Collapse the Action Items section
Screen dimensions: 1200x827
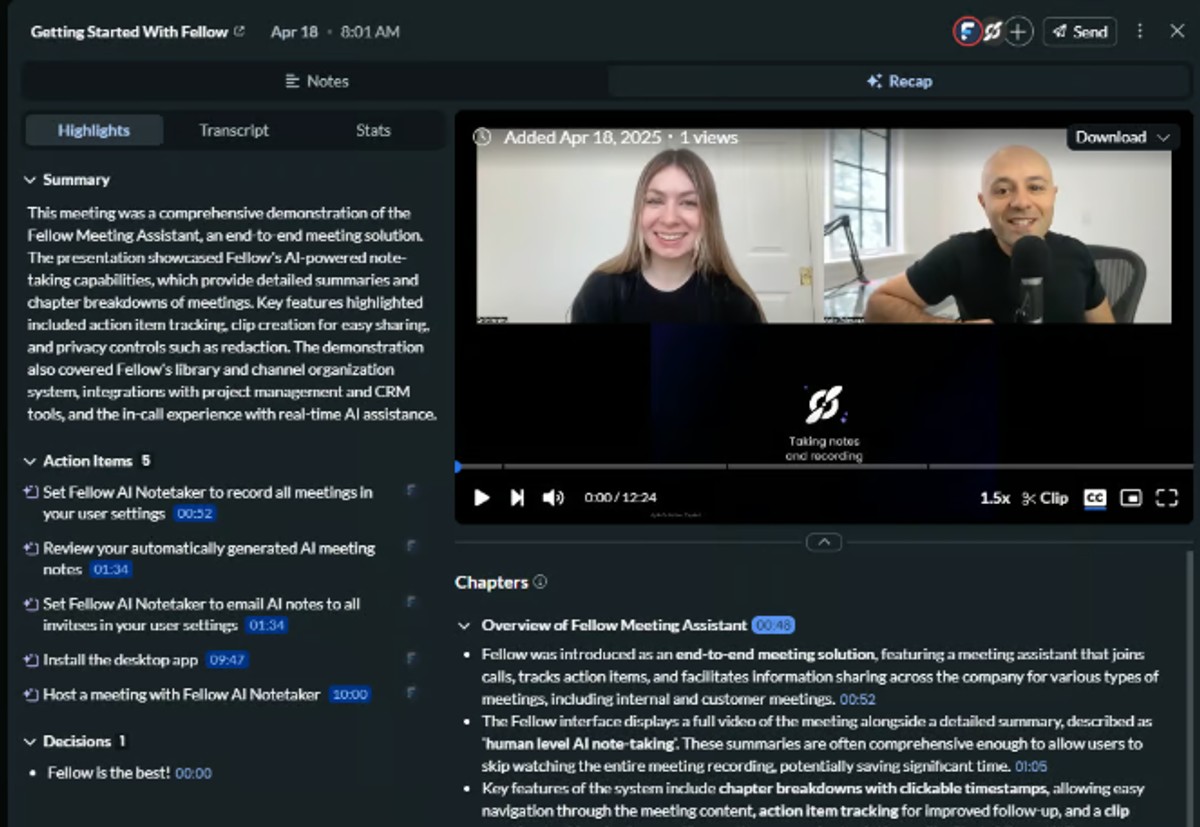[29, 461]
